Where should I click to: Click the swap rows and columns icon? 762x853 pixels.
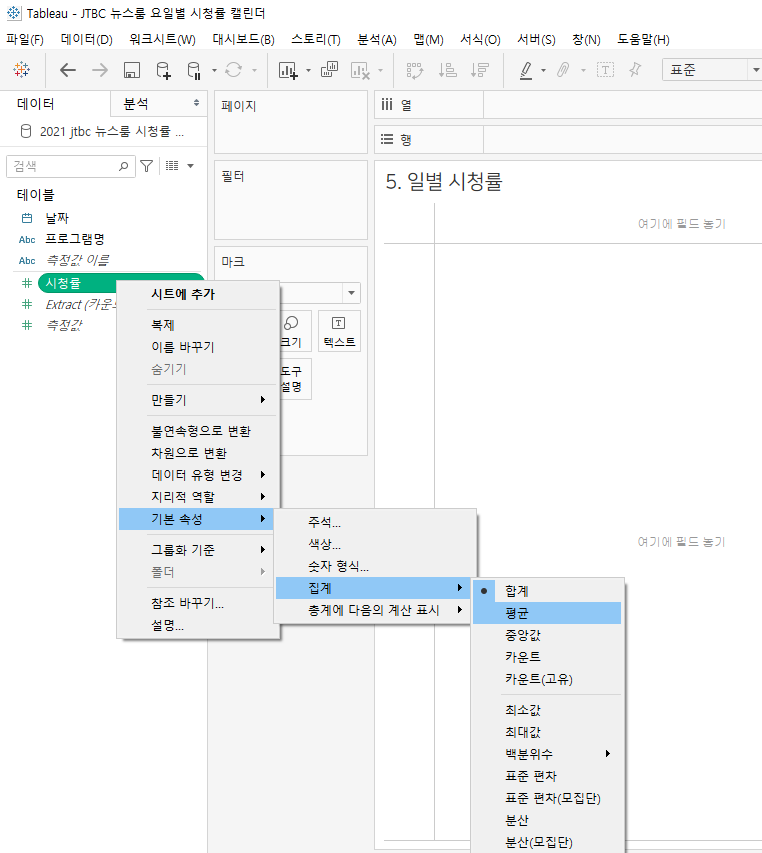(414, 70)
